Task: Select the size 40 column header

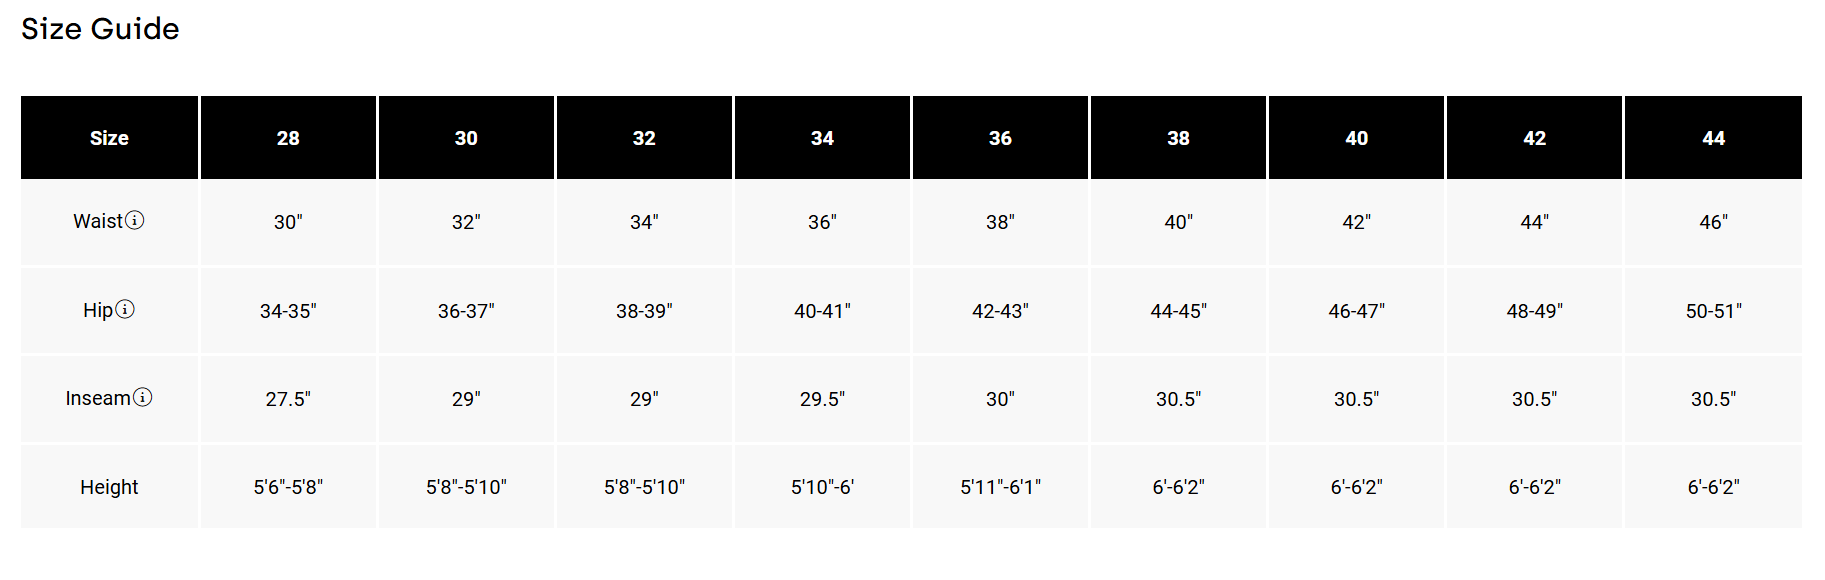Action: click(1356, 138)
